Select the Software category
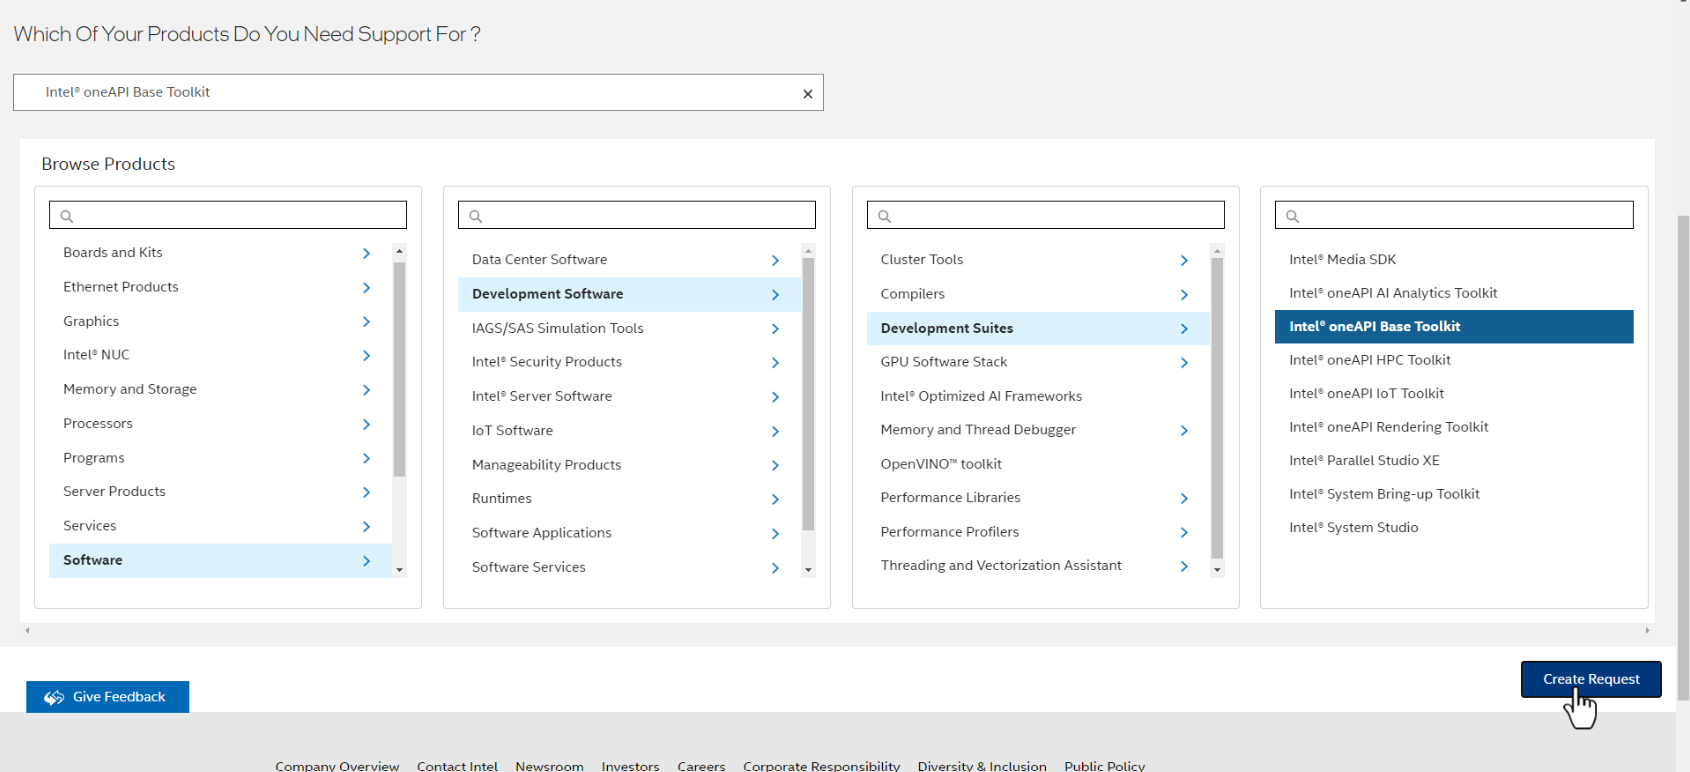Image resolution: width=1690 pixels, height=772 pixels. click(220, 560)
